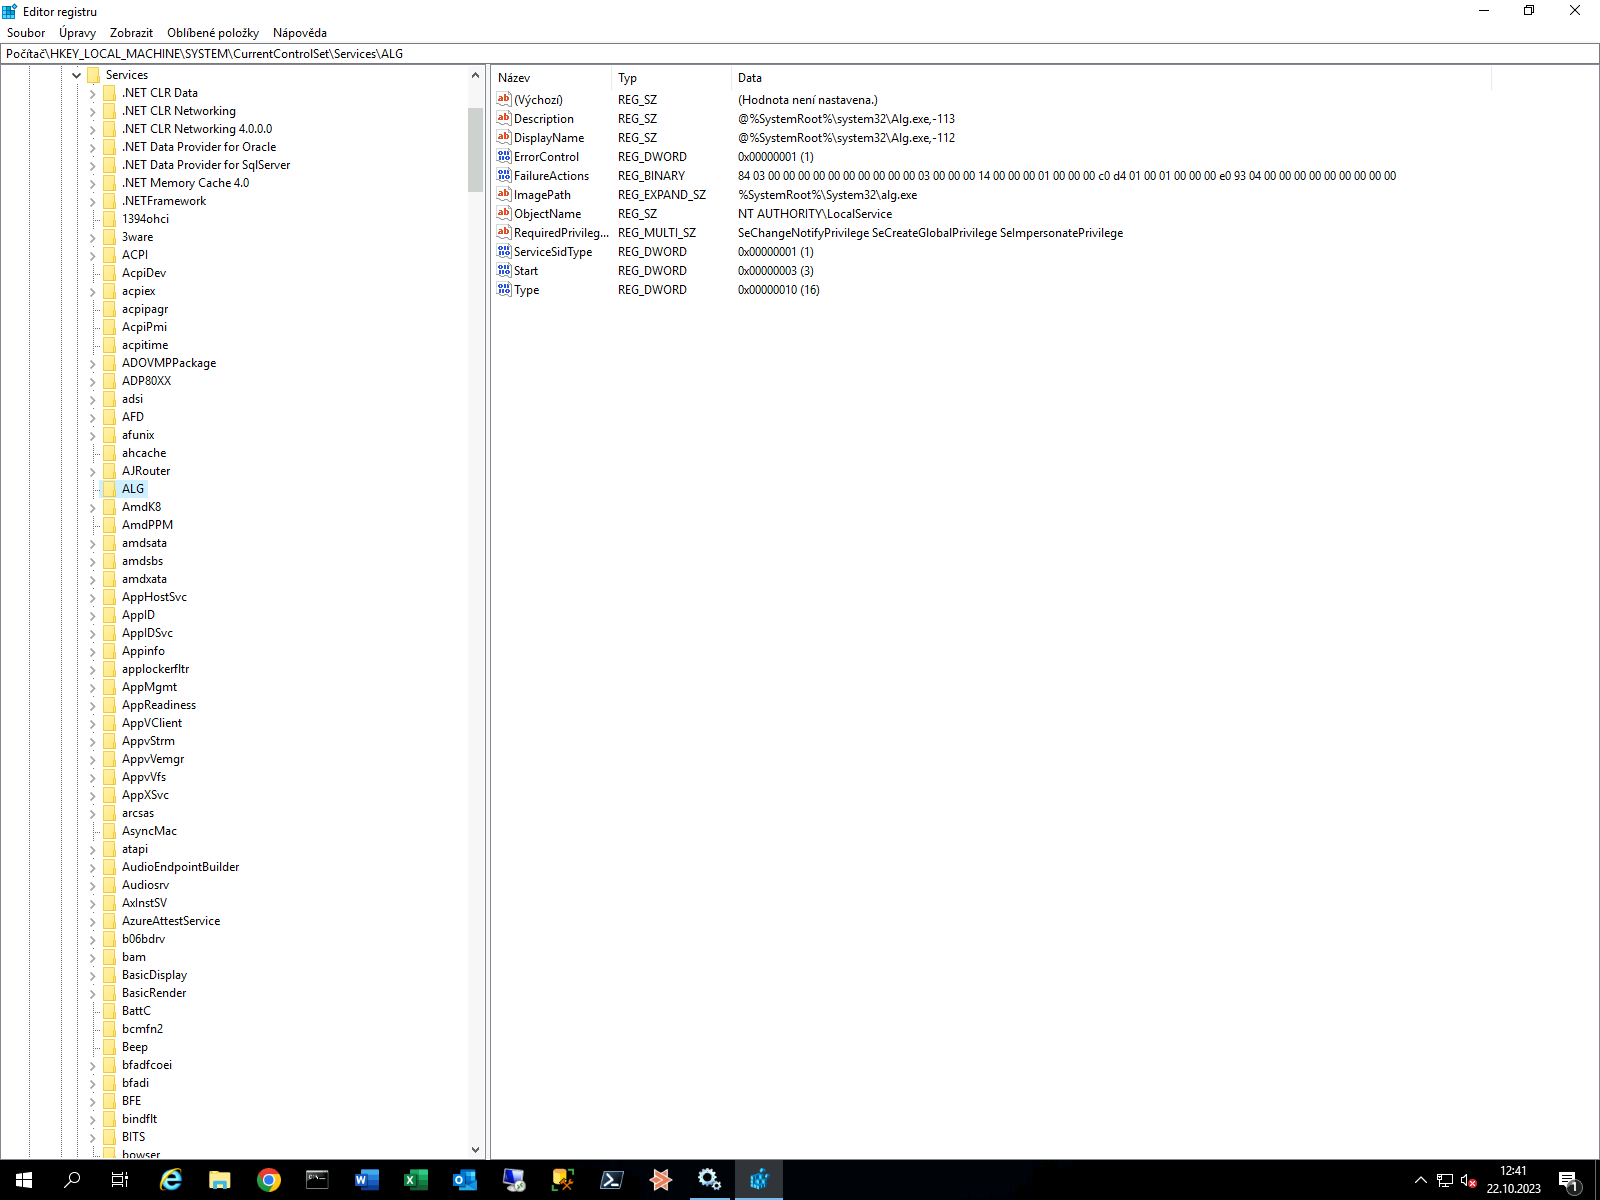This screenshot has height=1200, width=1600.
Task: Click the AudioEndpointBuilder folder icon
Action: (110, 867)
